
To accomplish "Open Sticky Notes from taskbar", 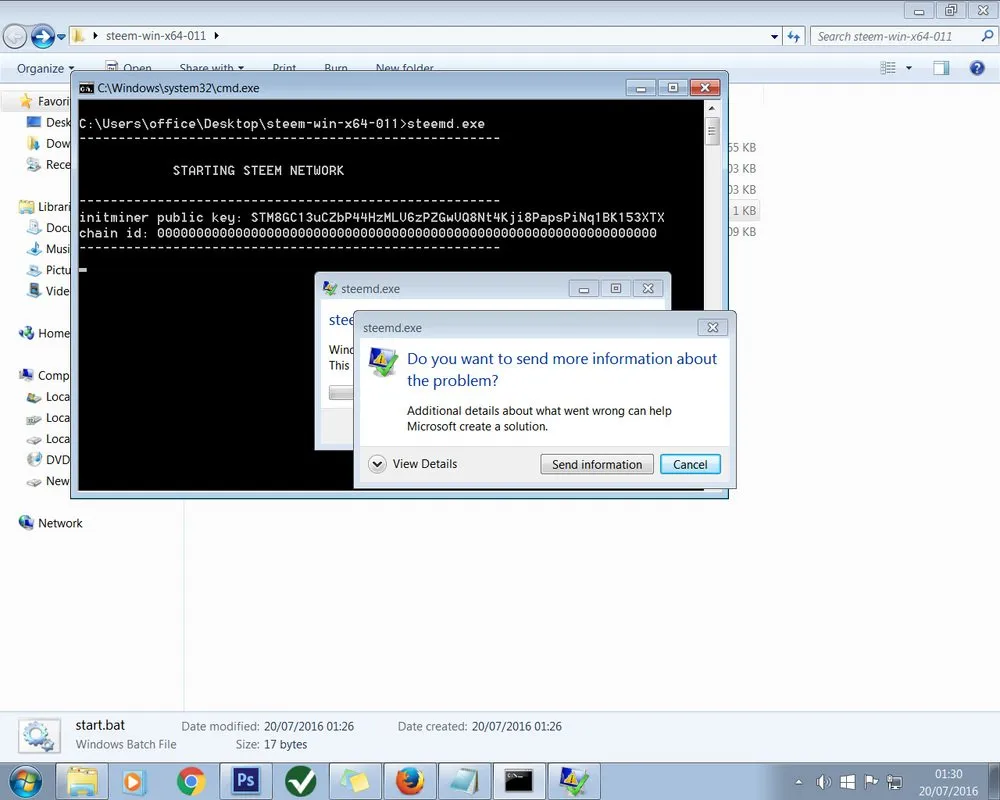I will tap(355, 781).
